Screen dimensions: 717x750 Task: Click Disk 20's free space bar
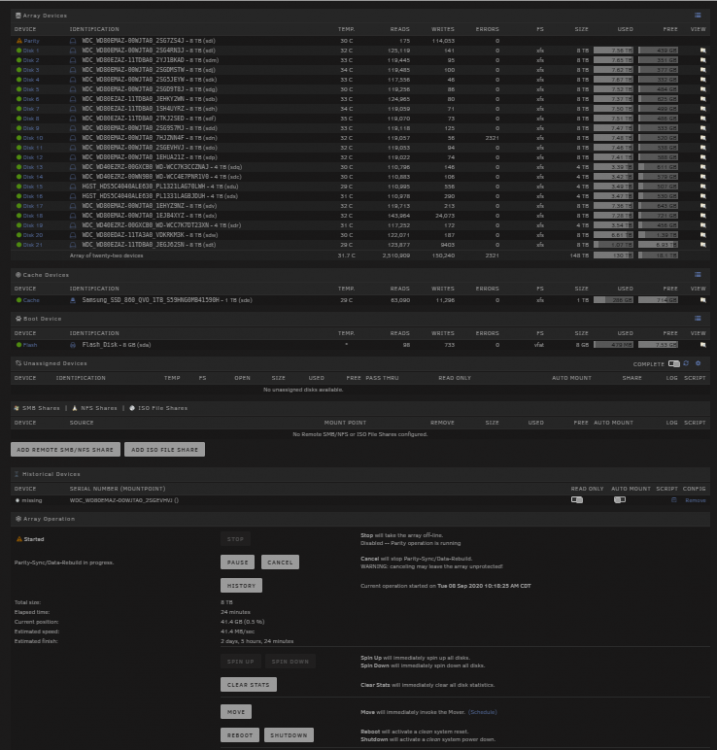tap(658, 235)
